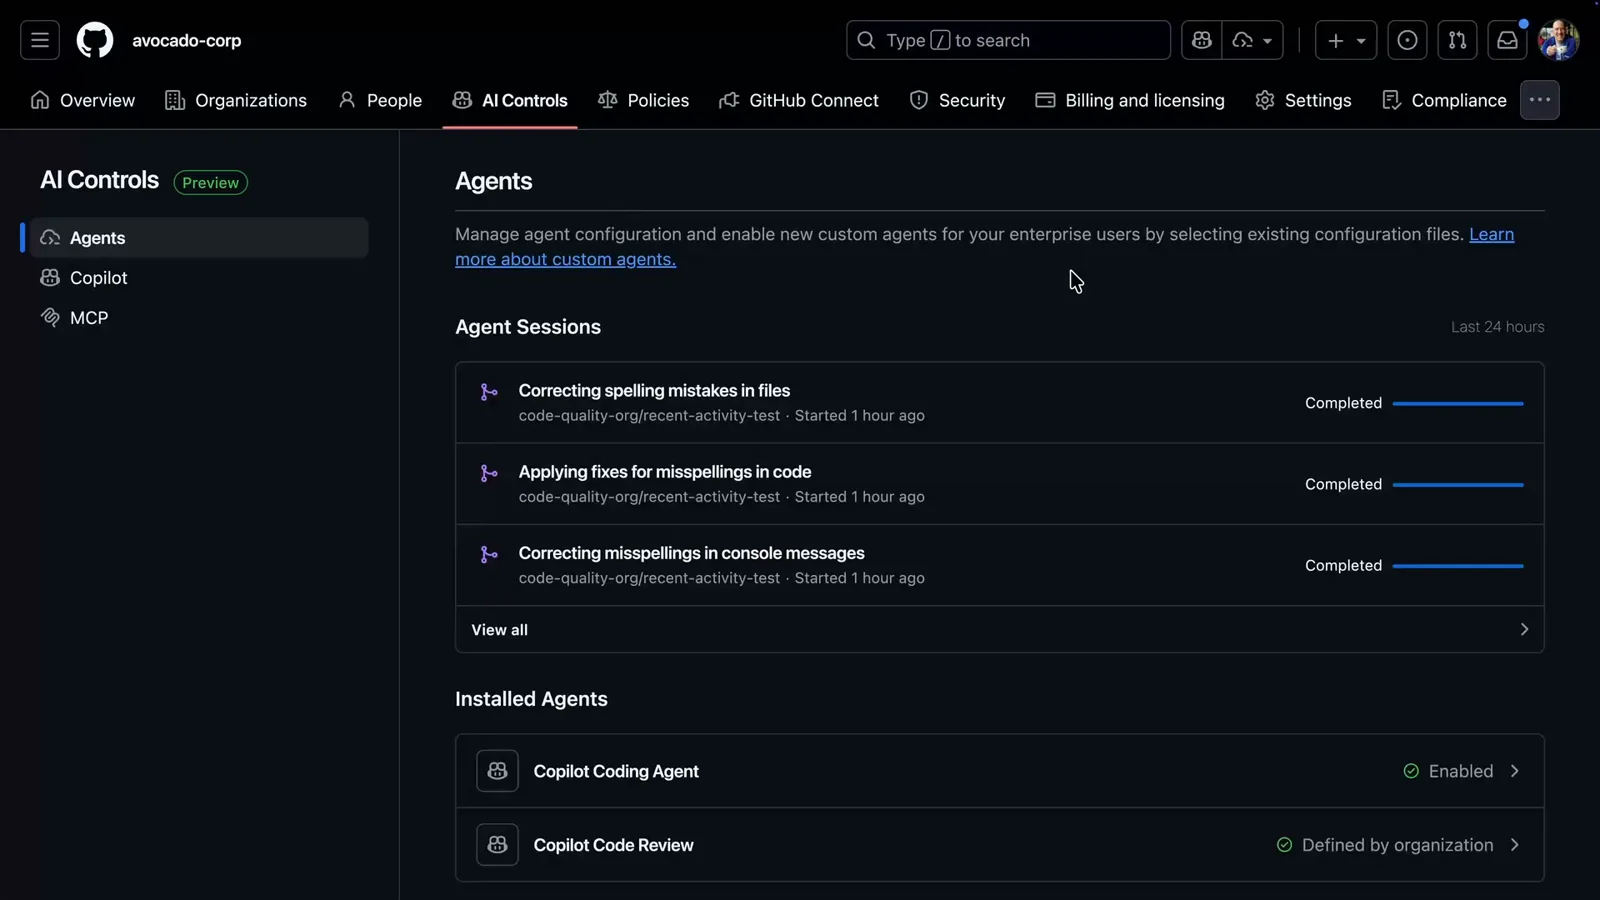Go to the GitHub Connect tab

(x=799, y=100)
